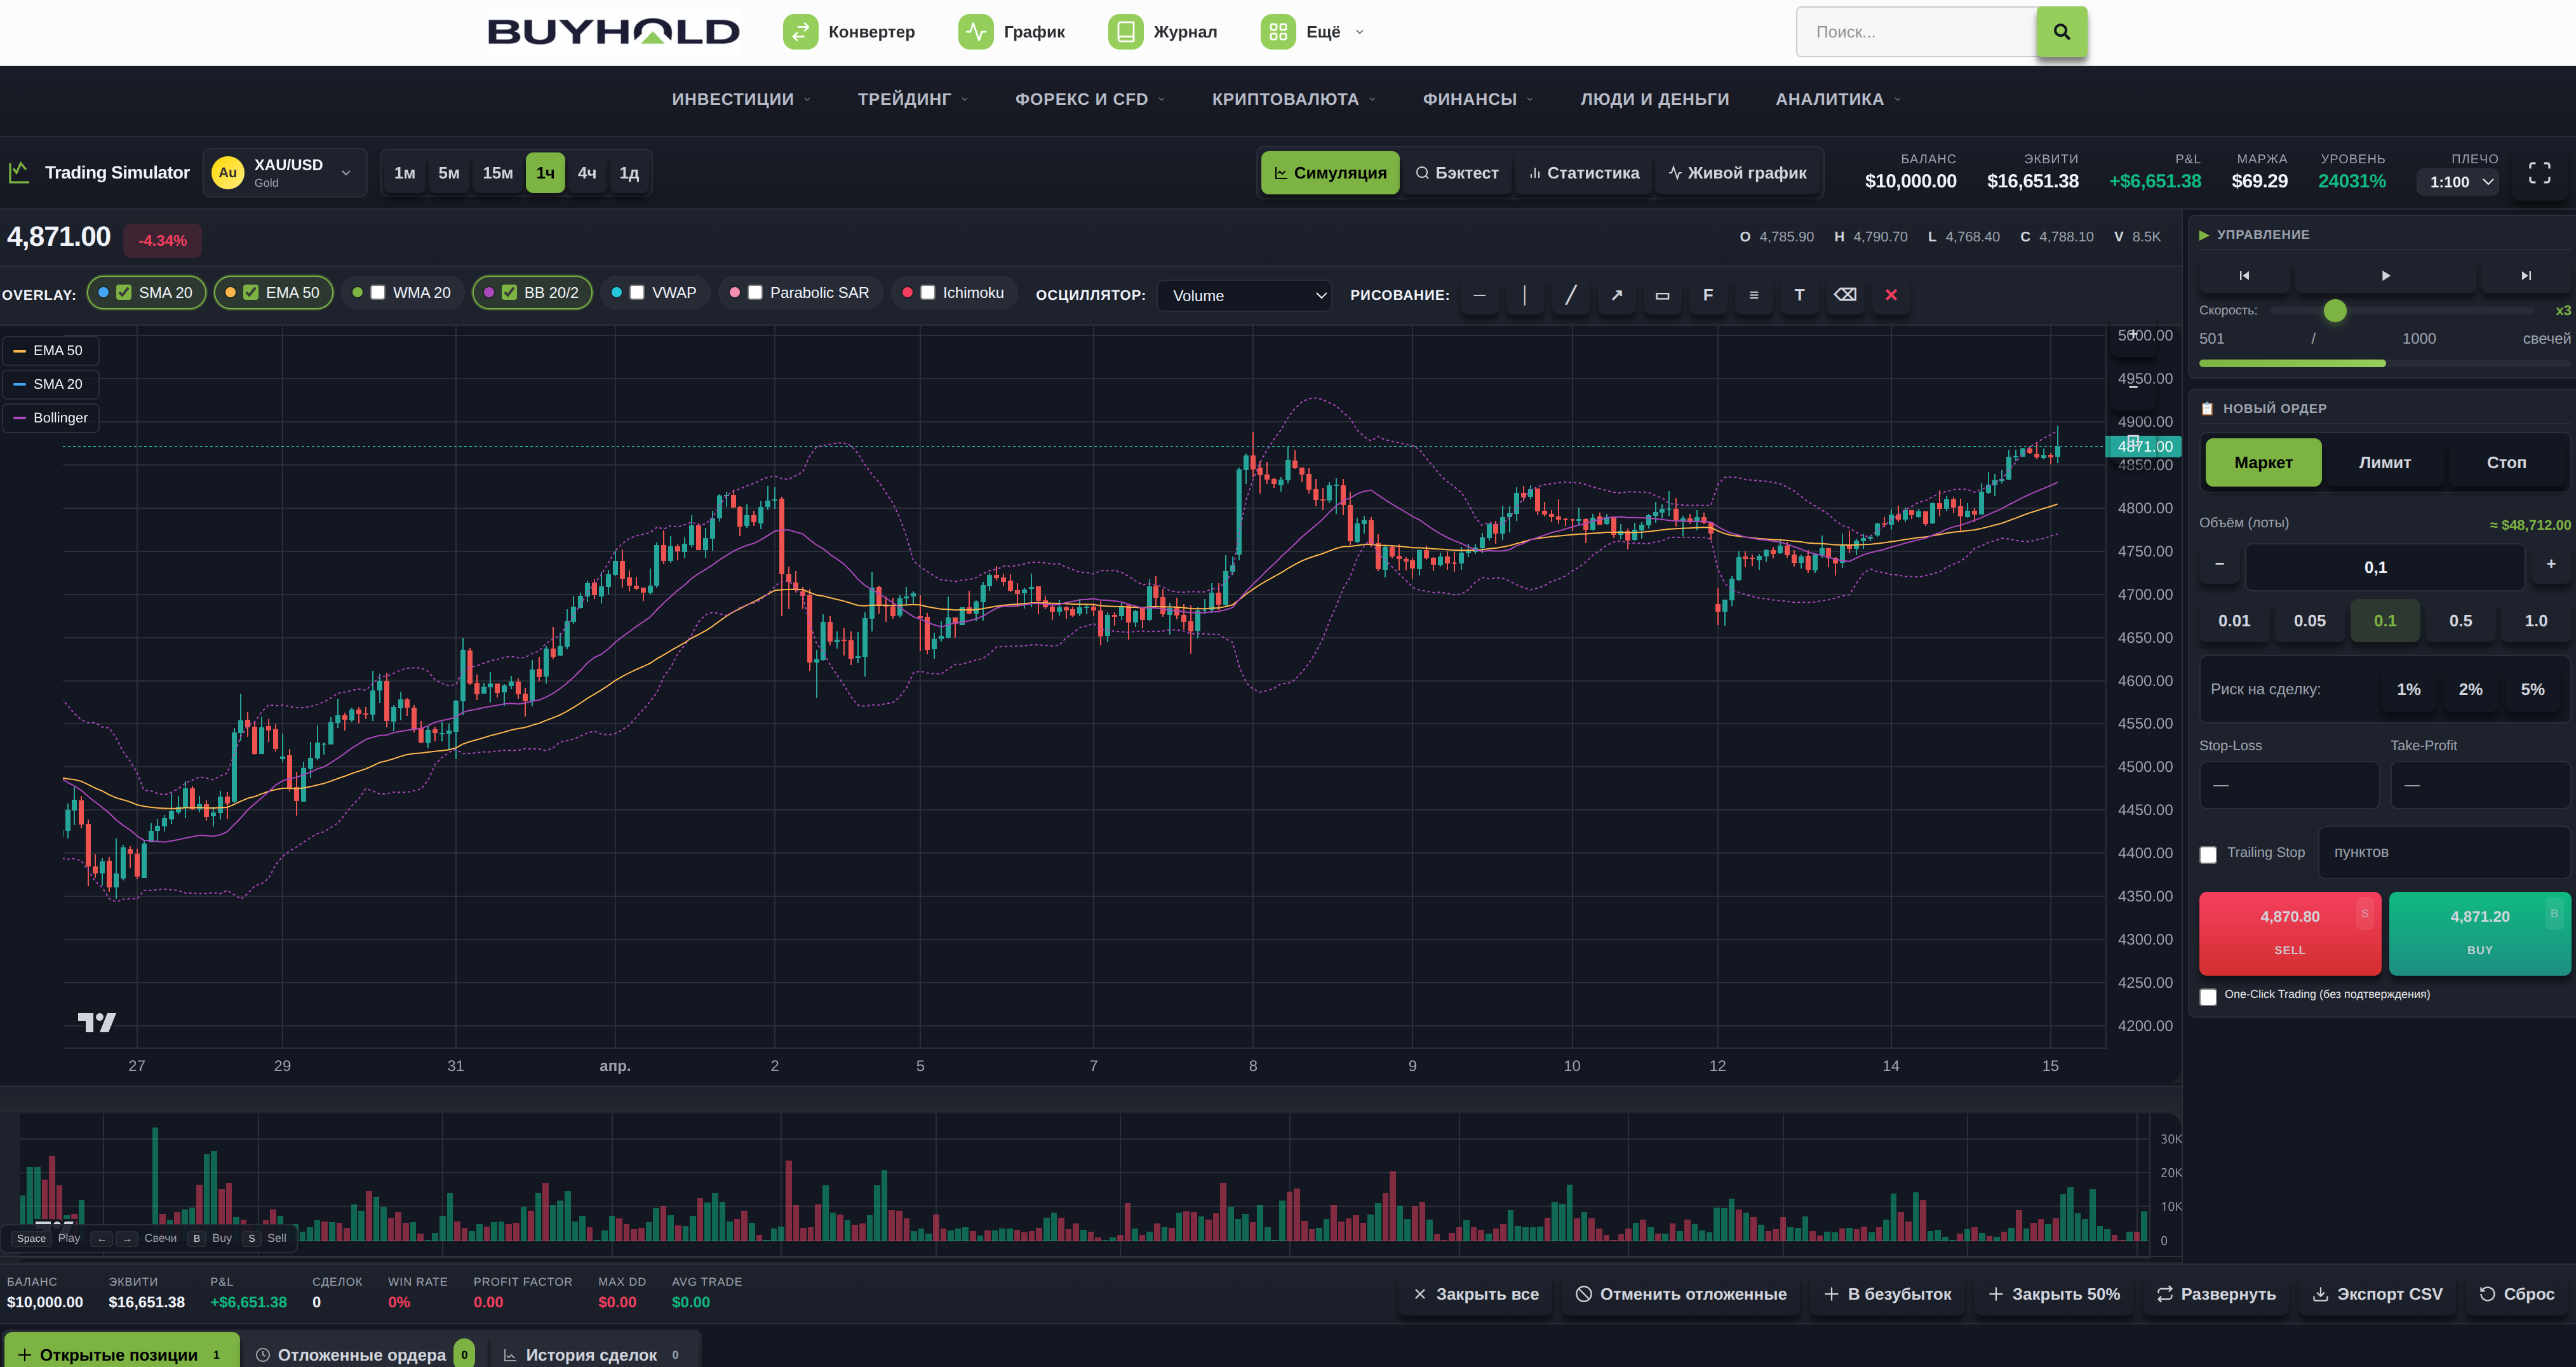Expand the ТРЕЙДИНГ menu
Viewport: 2576px width, 1367px height.
[913, 99]
